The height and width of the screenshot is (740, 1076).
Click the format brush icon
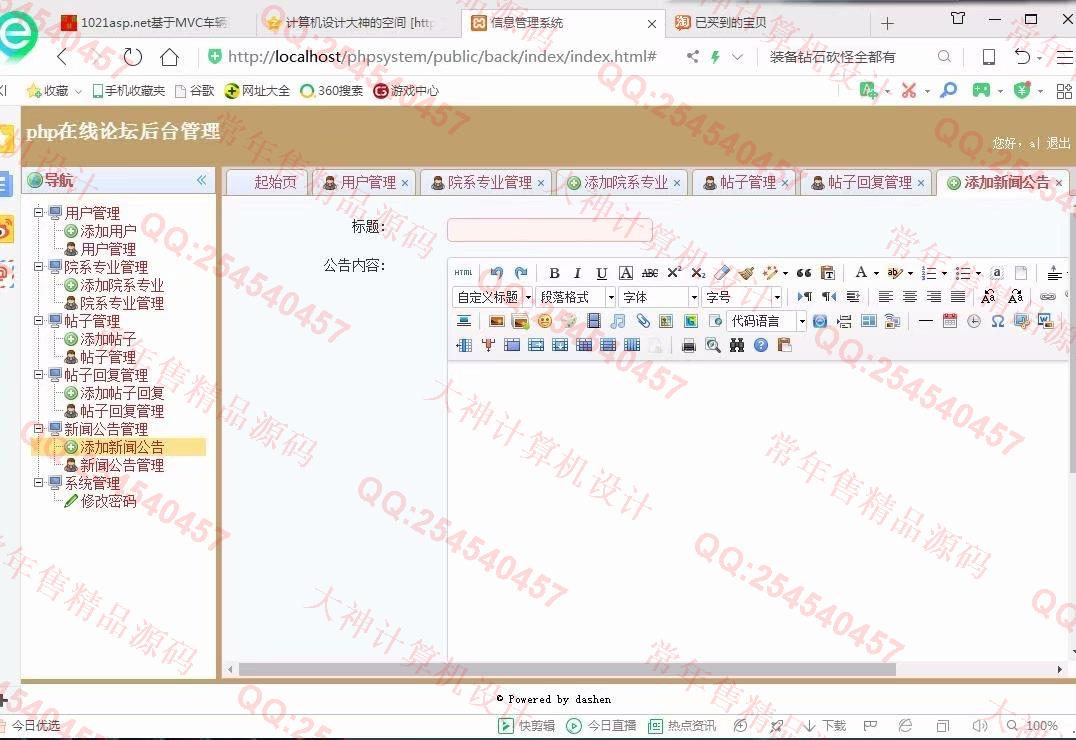tap(746, 273)
